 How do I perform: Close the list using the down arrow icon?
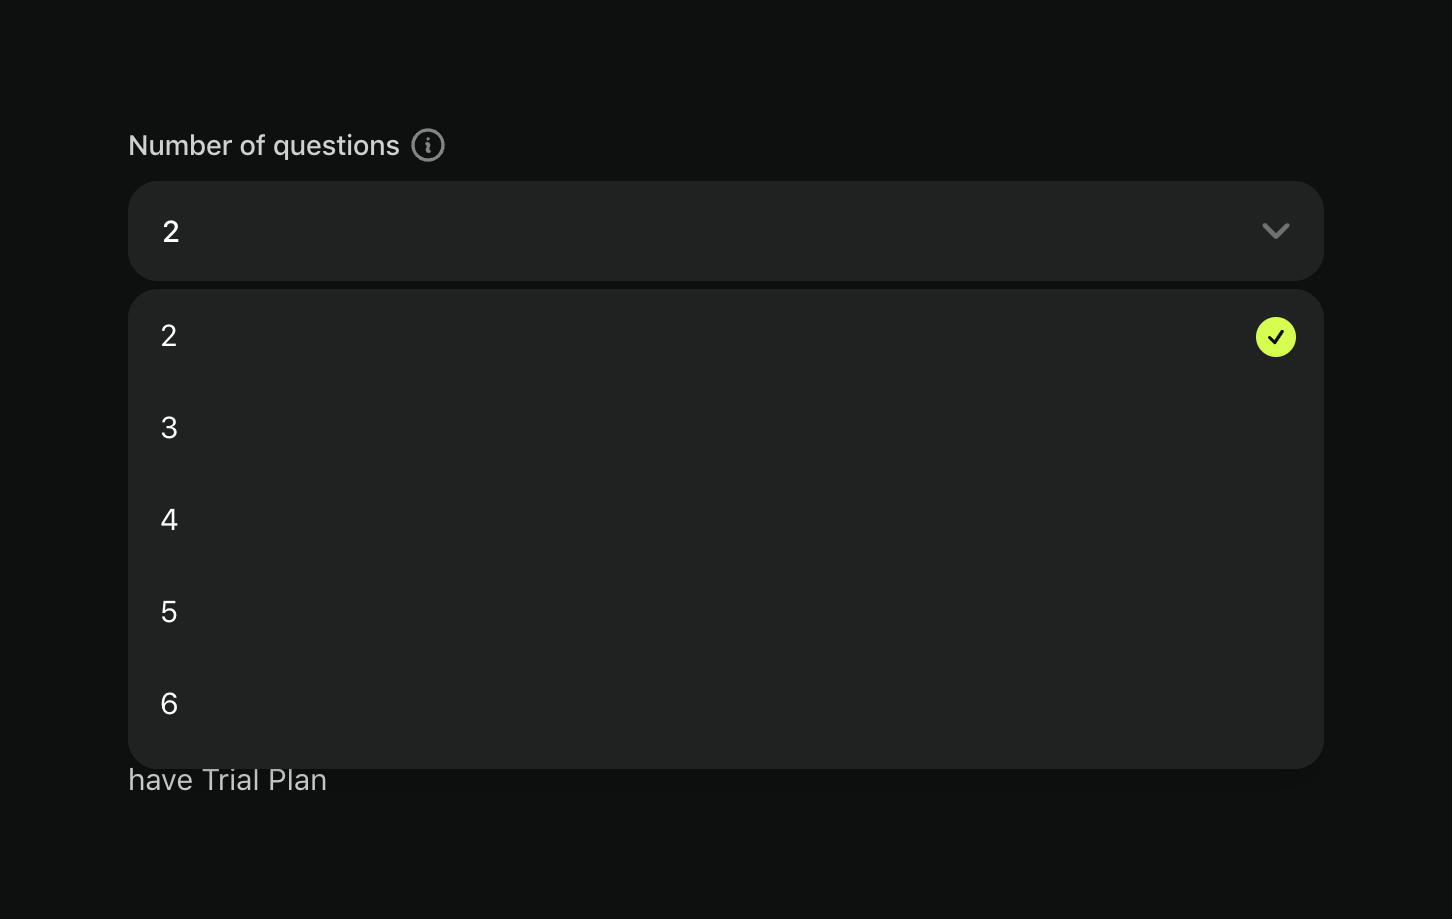(x=1275, y=231)
